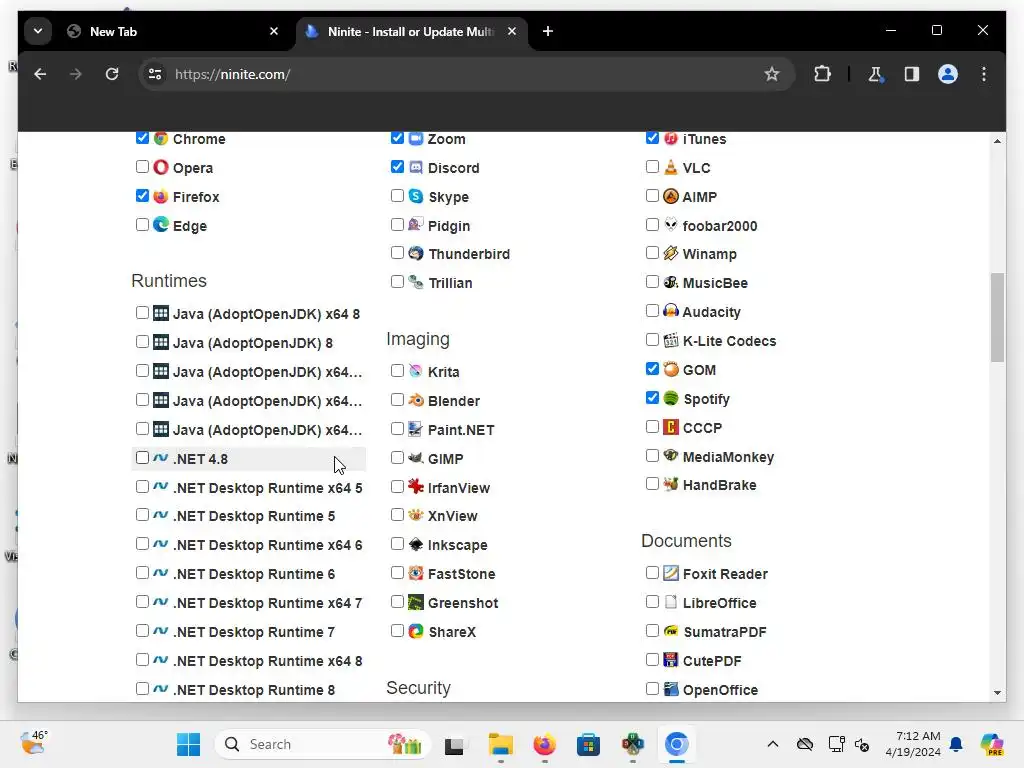Click the Opera browser icon
This screenshot has width=1024, height=768.
(161, 167)
